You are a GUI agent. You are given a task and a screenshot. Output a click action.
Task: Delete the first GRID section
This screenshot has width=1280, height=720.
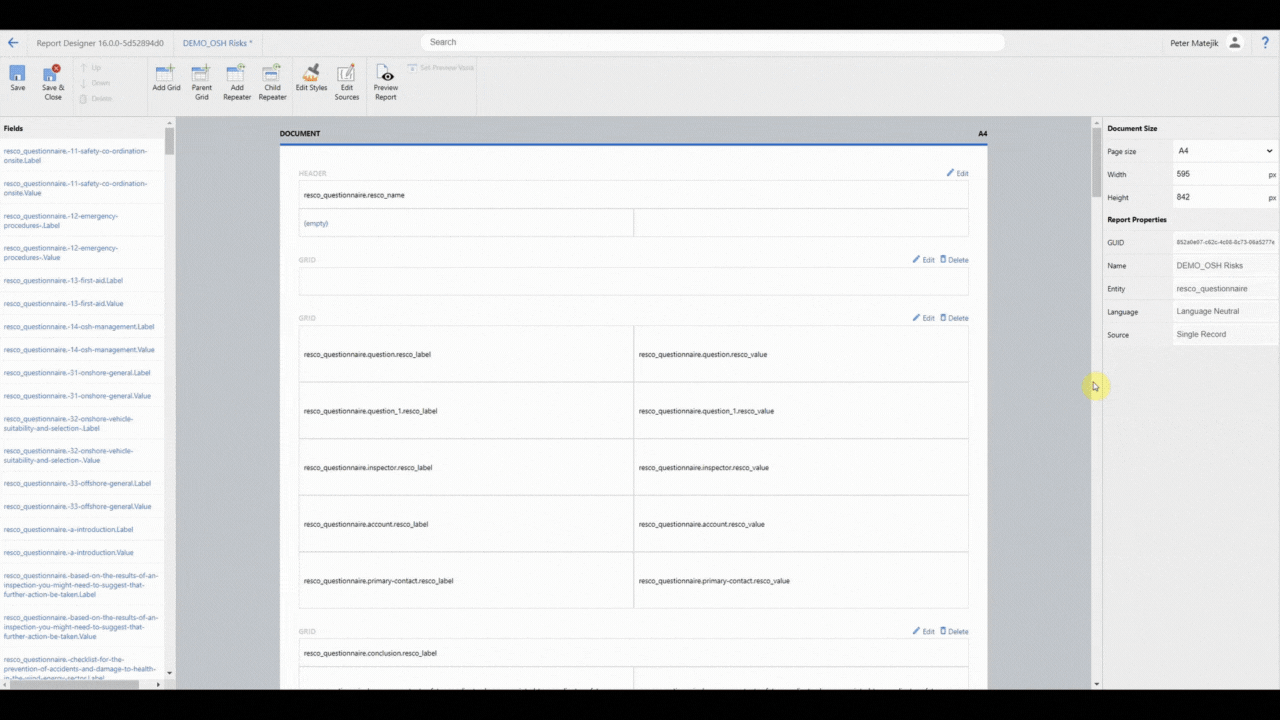tap(954, 260)
